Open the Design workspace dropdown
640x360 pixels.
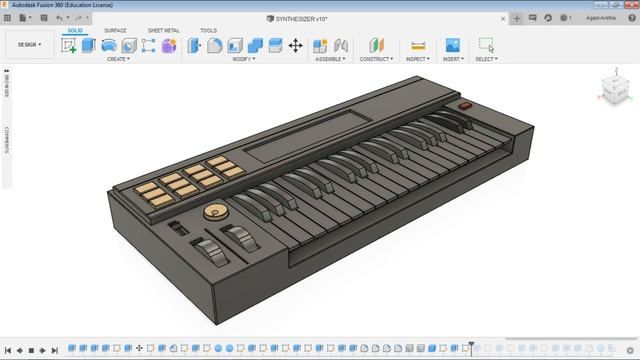tap(29, 44)
